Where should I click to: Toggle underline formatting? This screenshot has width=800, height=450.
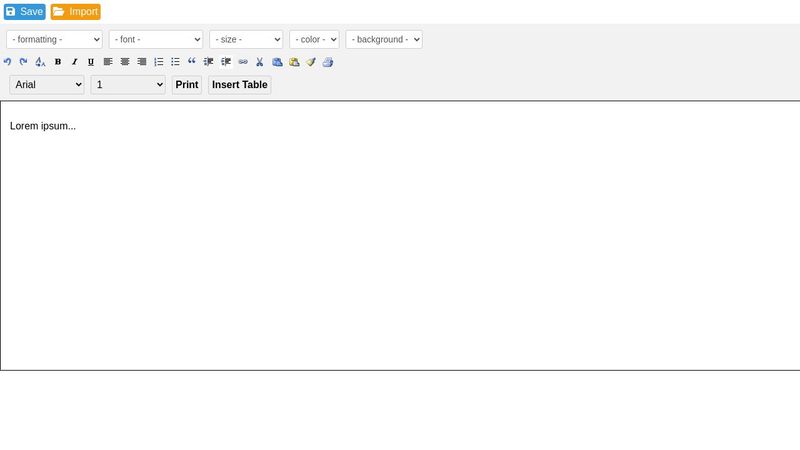(91, 62)
